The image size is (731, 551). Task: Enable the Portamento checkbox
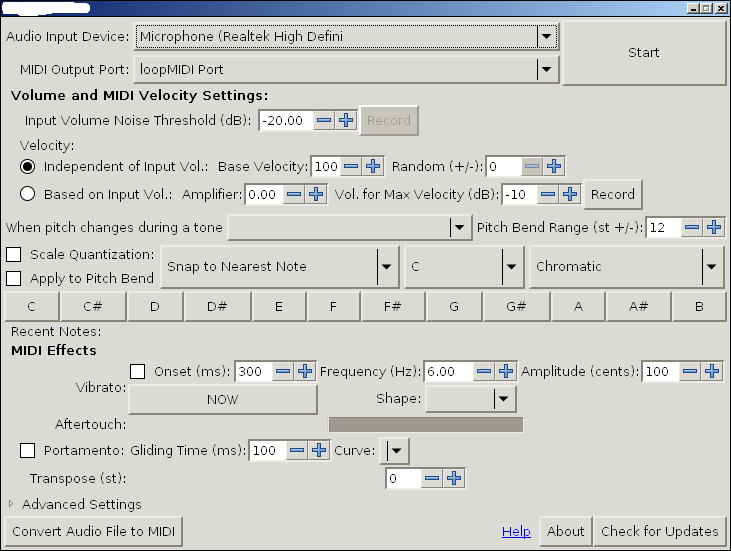(x=28, y=450)
